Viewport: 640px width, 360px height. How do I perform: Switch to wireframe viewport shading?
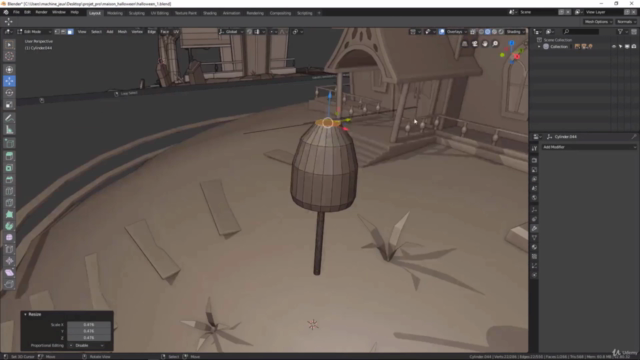481,31
